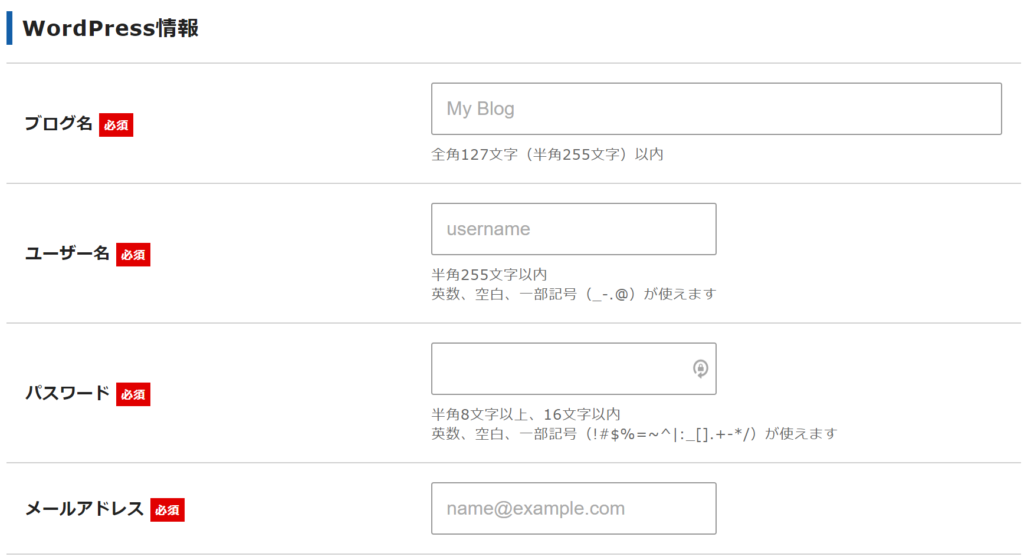Click the ブログ名 field label
The image size is (1024, 560).
click(59, 123)
